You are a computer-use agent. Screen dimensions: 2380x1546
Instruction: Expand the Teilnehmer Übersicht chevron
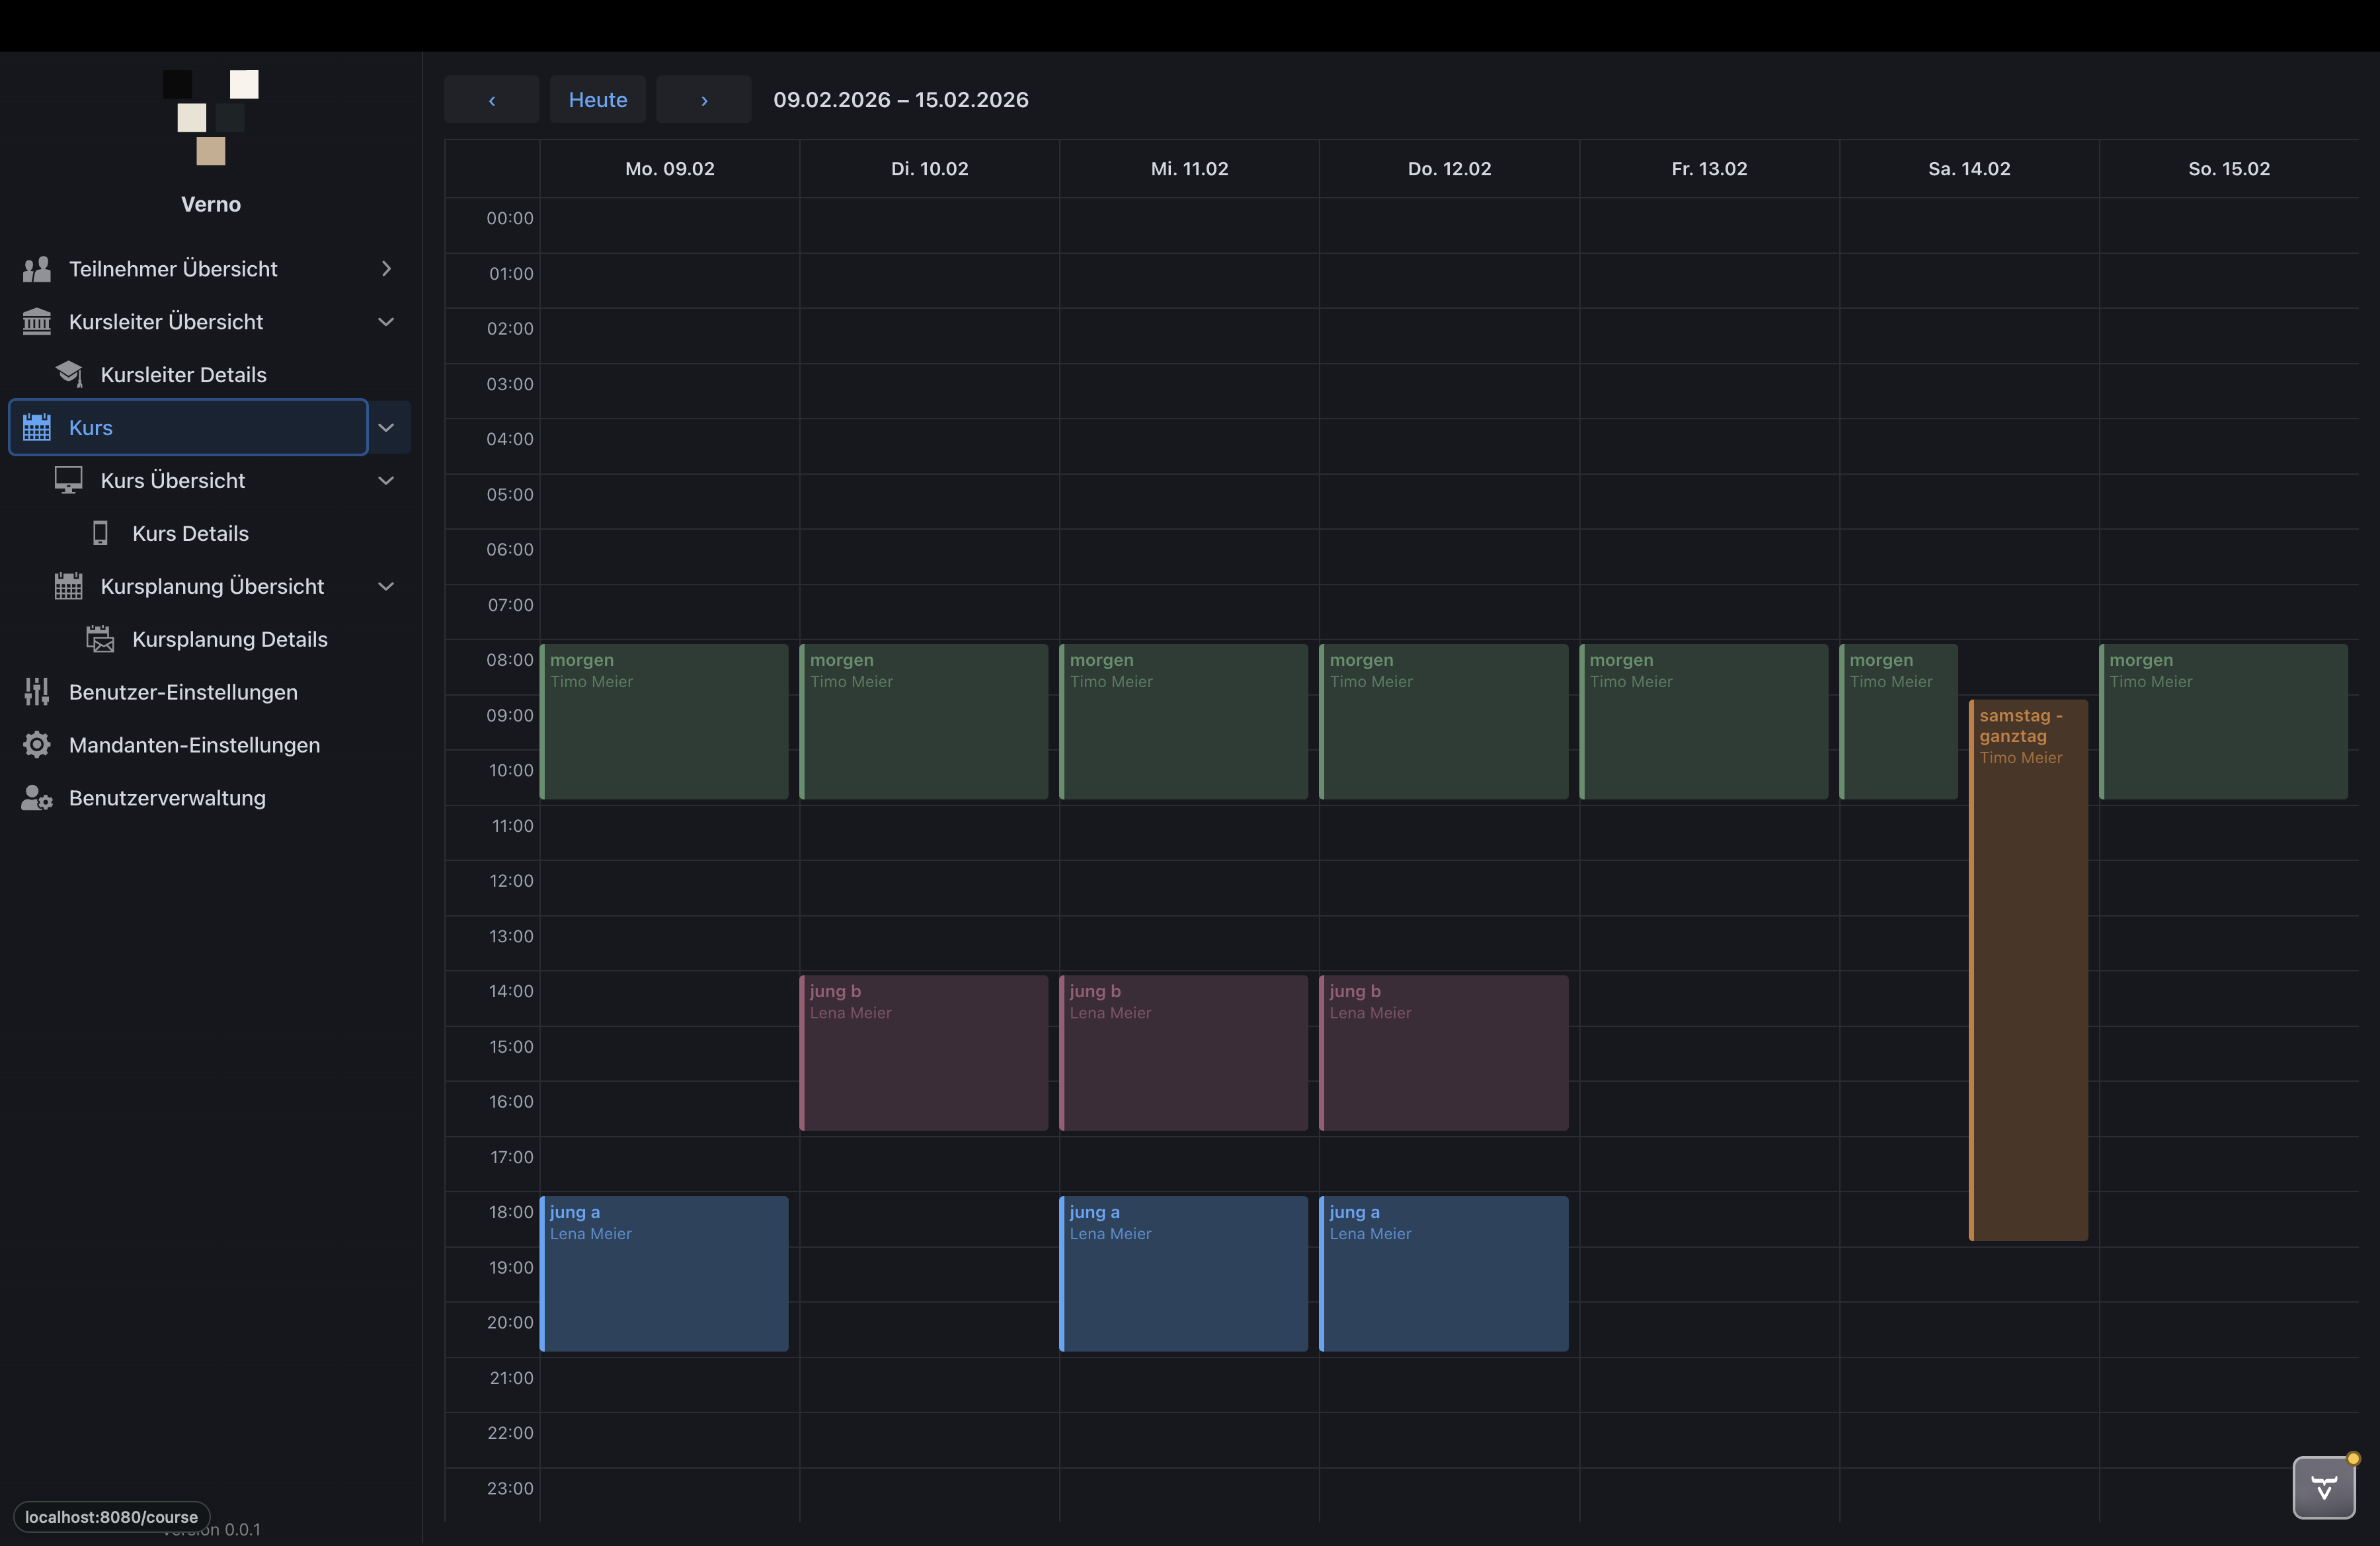(x=386, y=269)
